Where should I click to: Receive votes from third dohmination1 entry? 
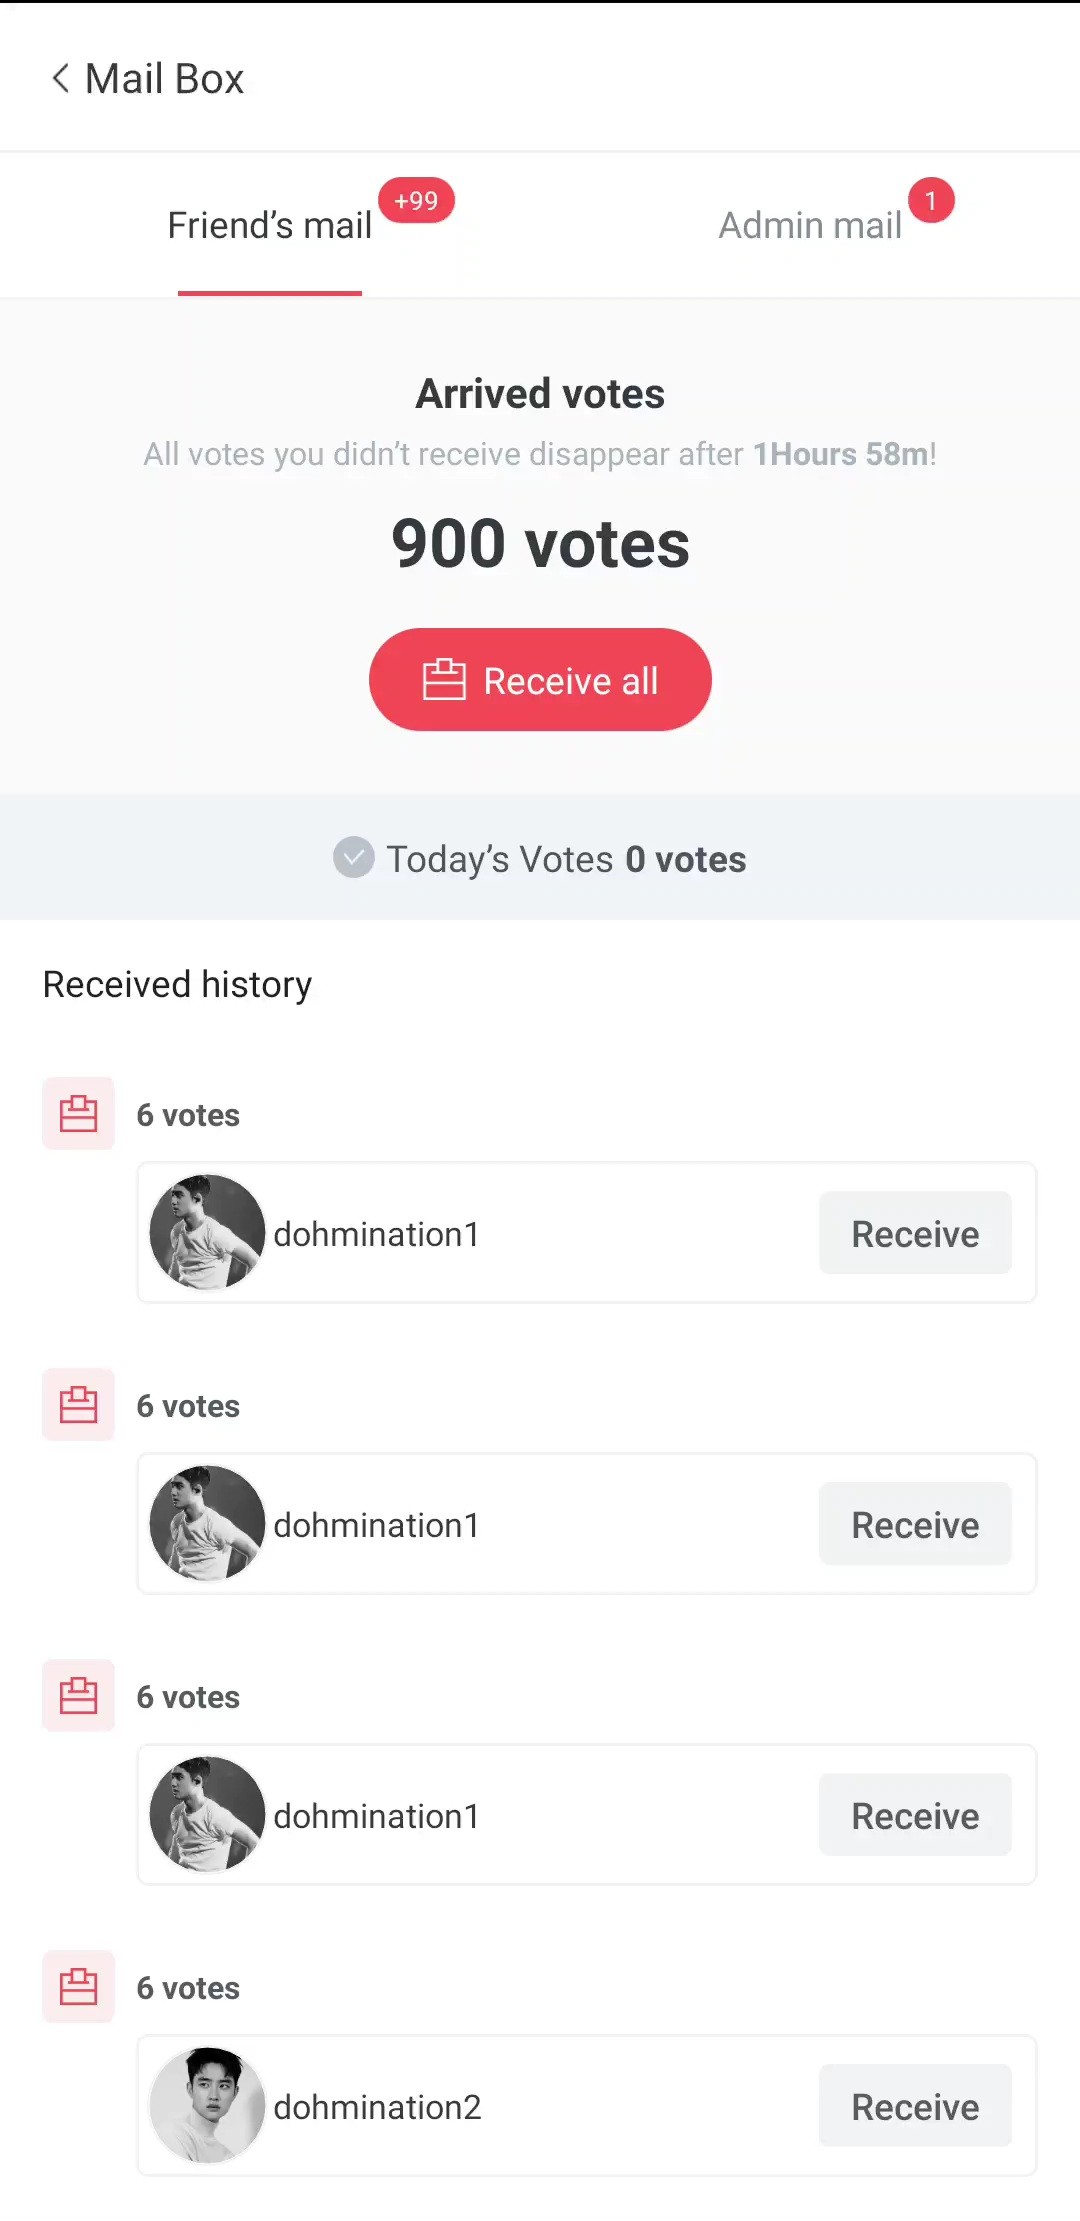pyautogui.click(x=915, y=1815)
